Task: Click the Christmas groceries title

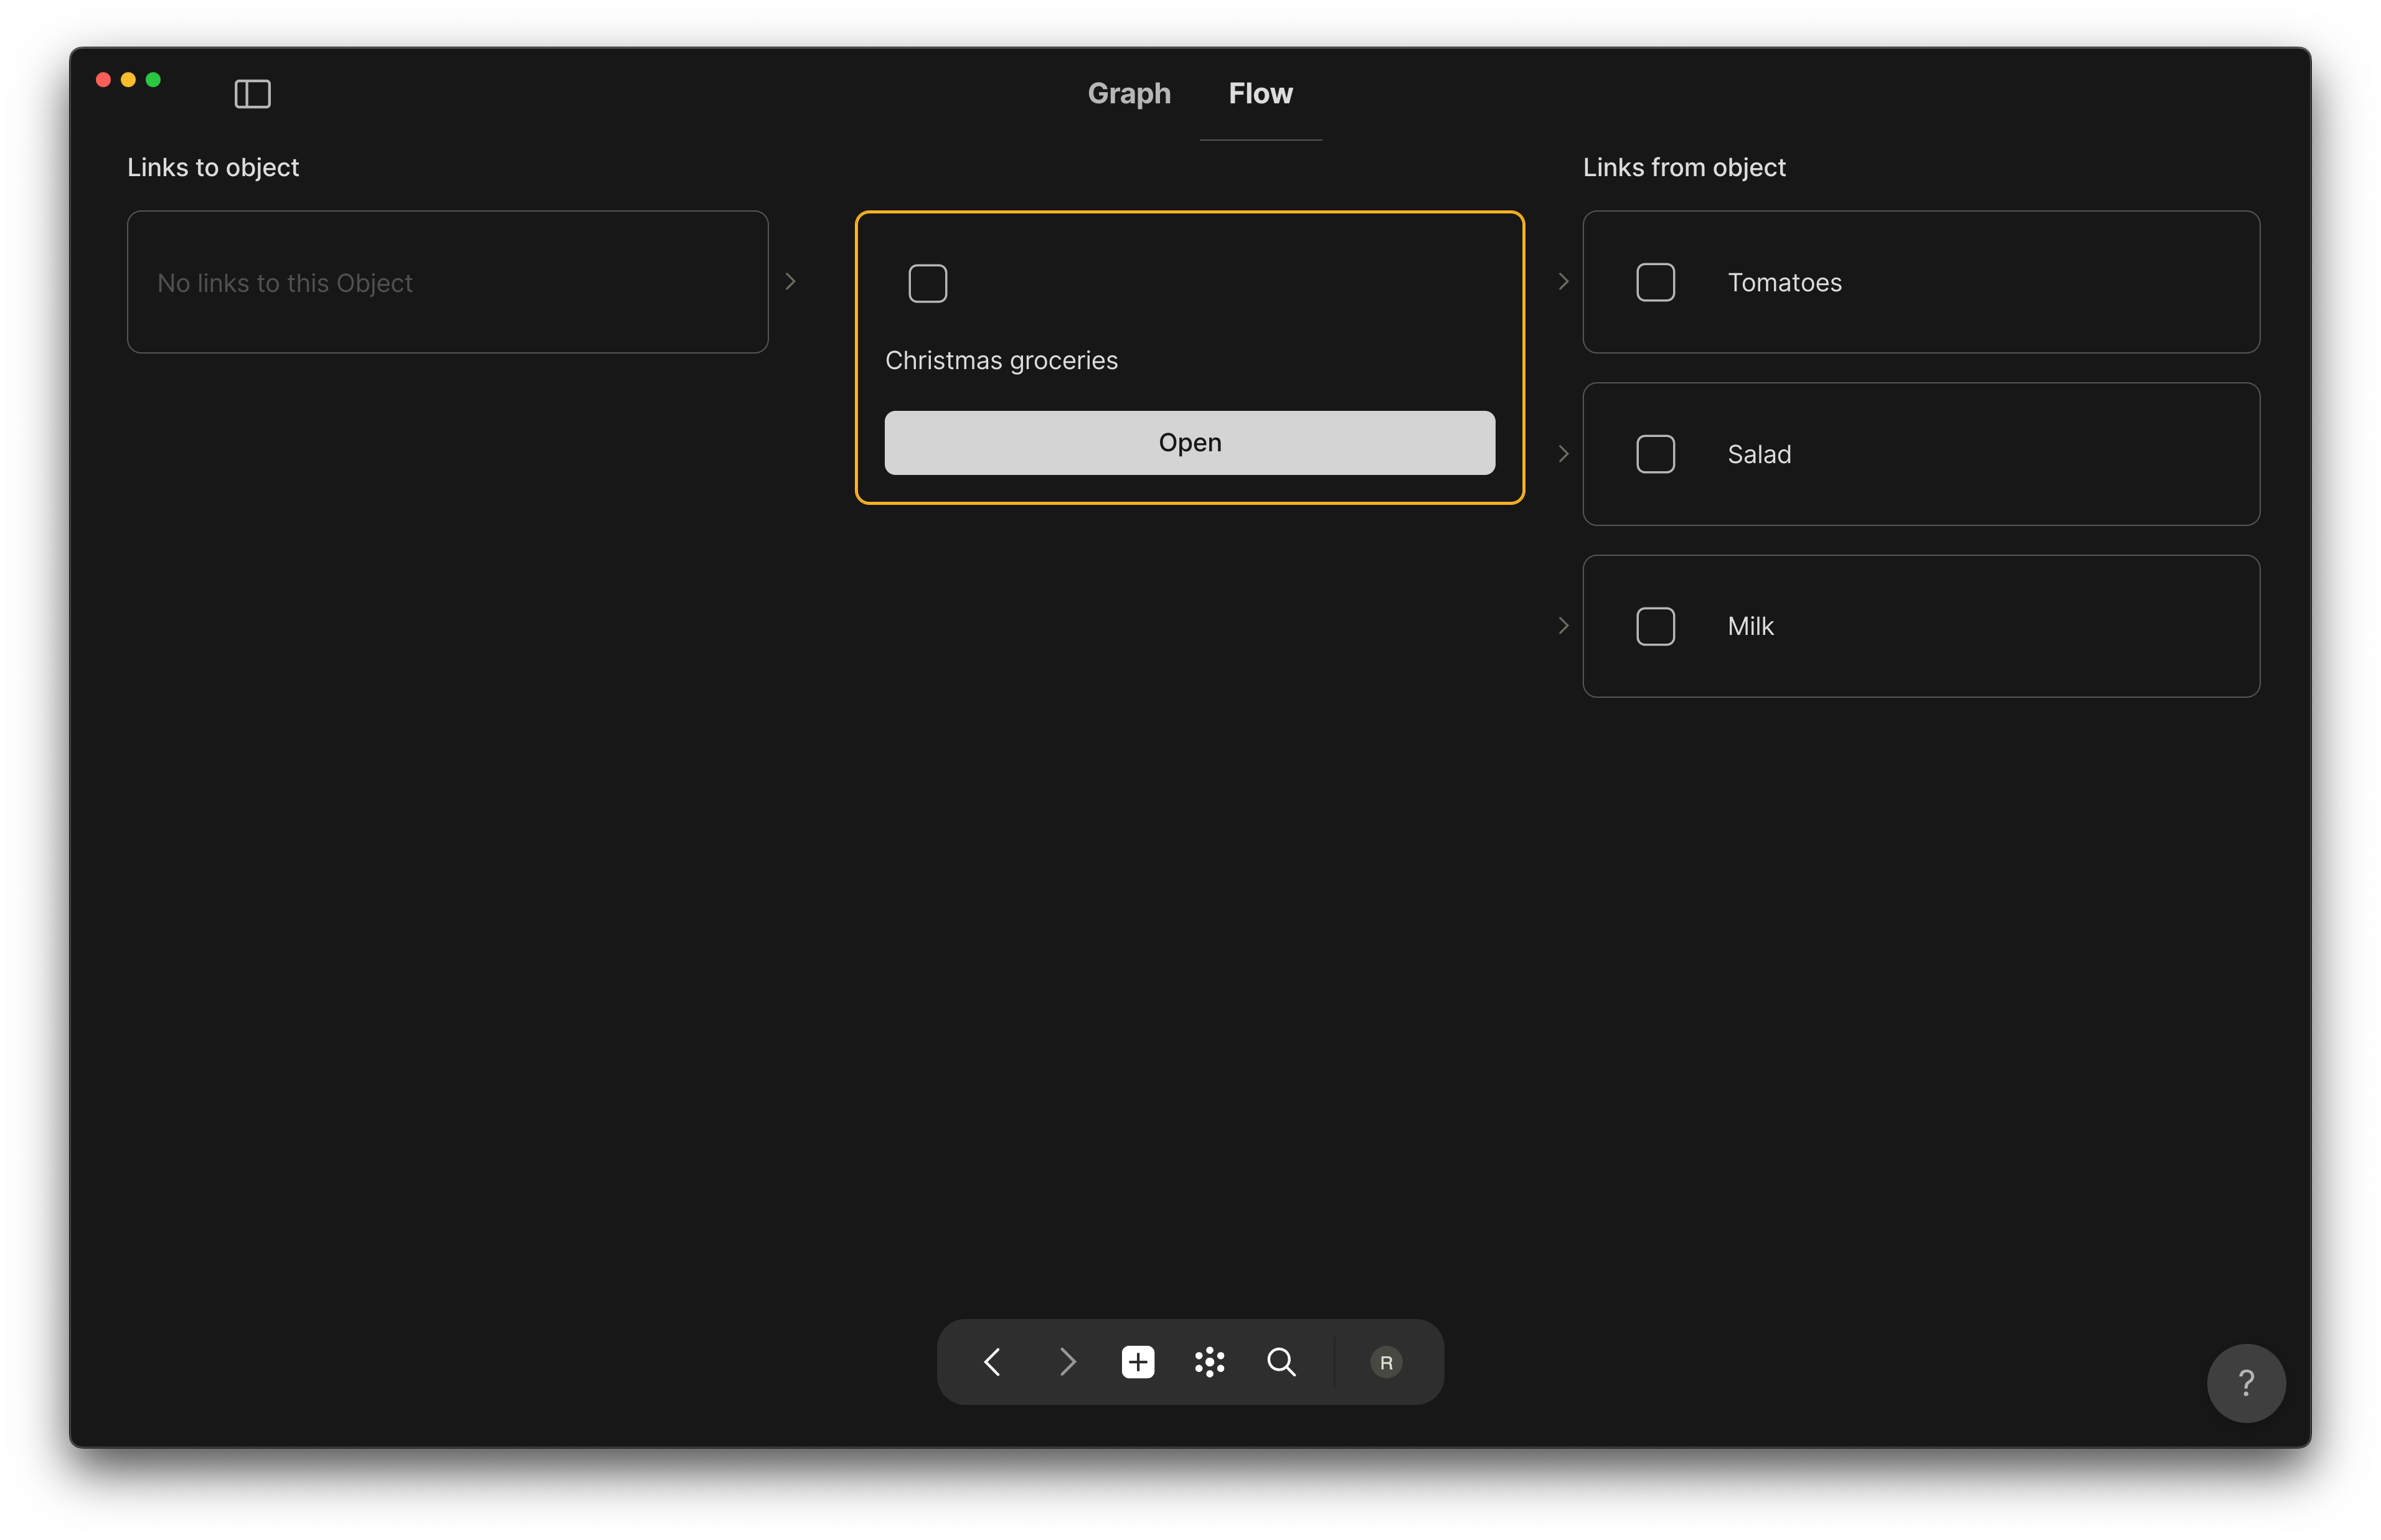Action: click(x=1001, y=360)
